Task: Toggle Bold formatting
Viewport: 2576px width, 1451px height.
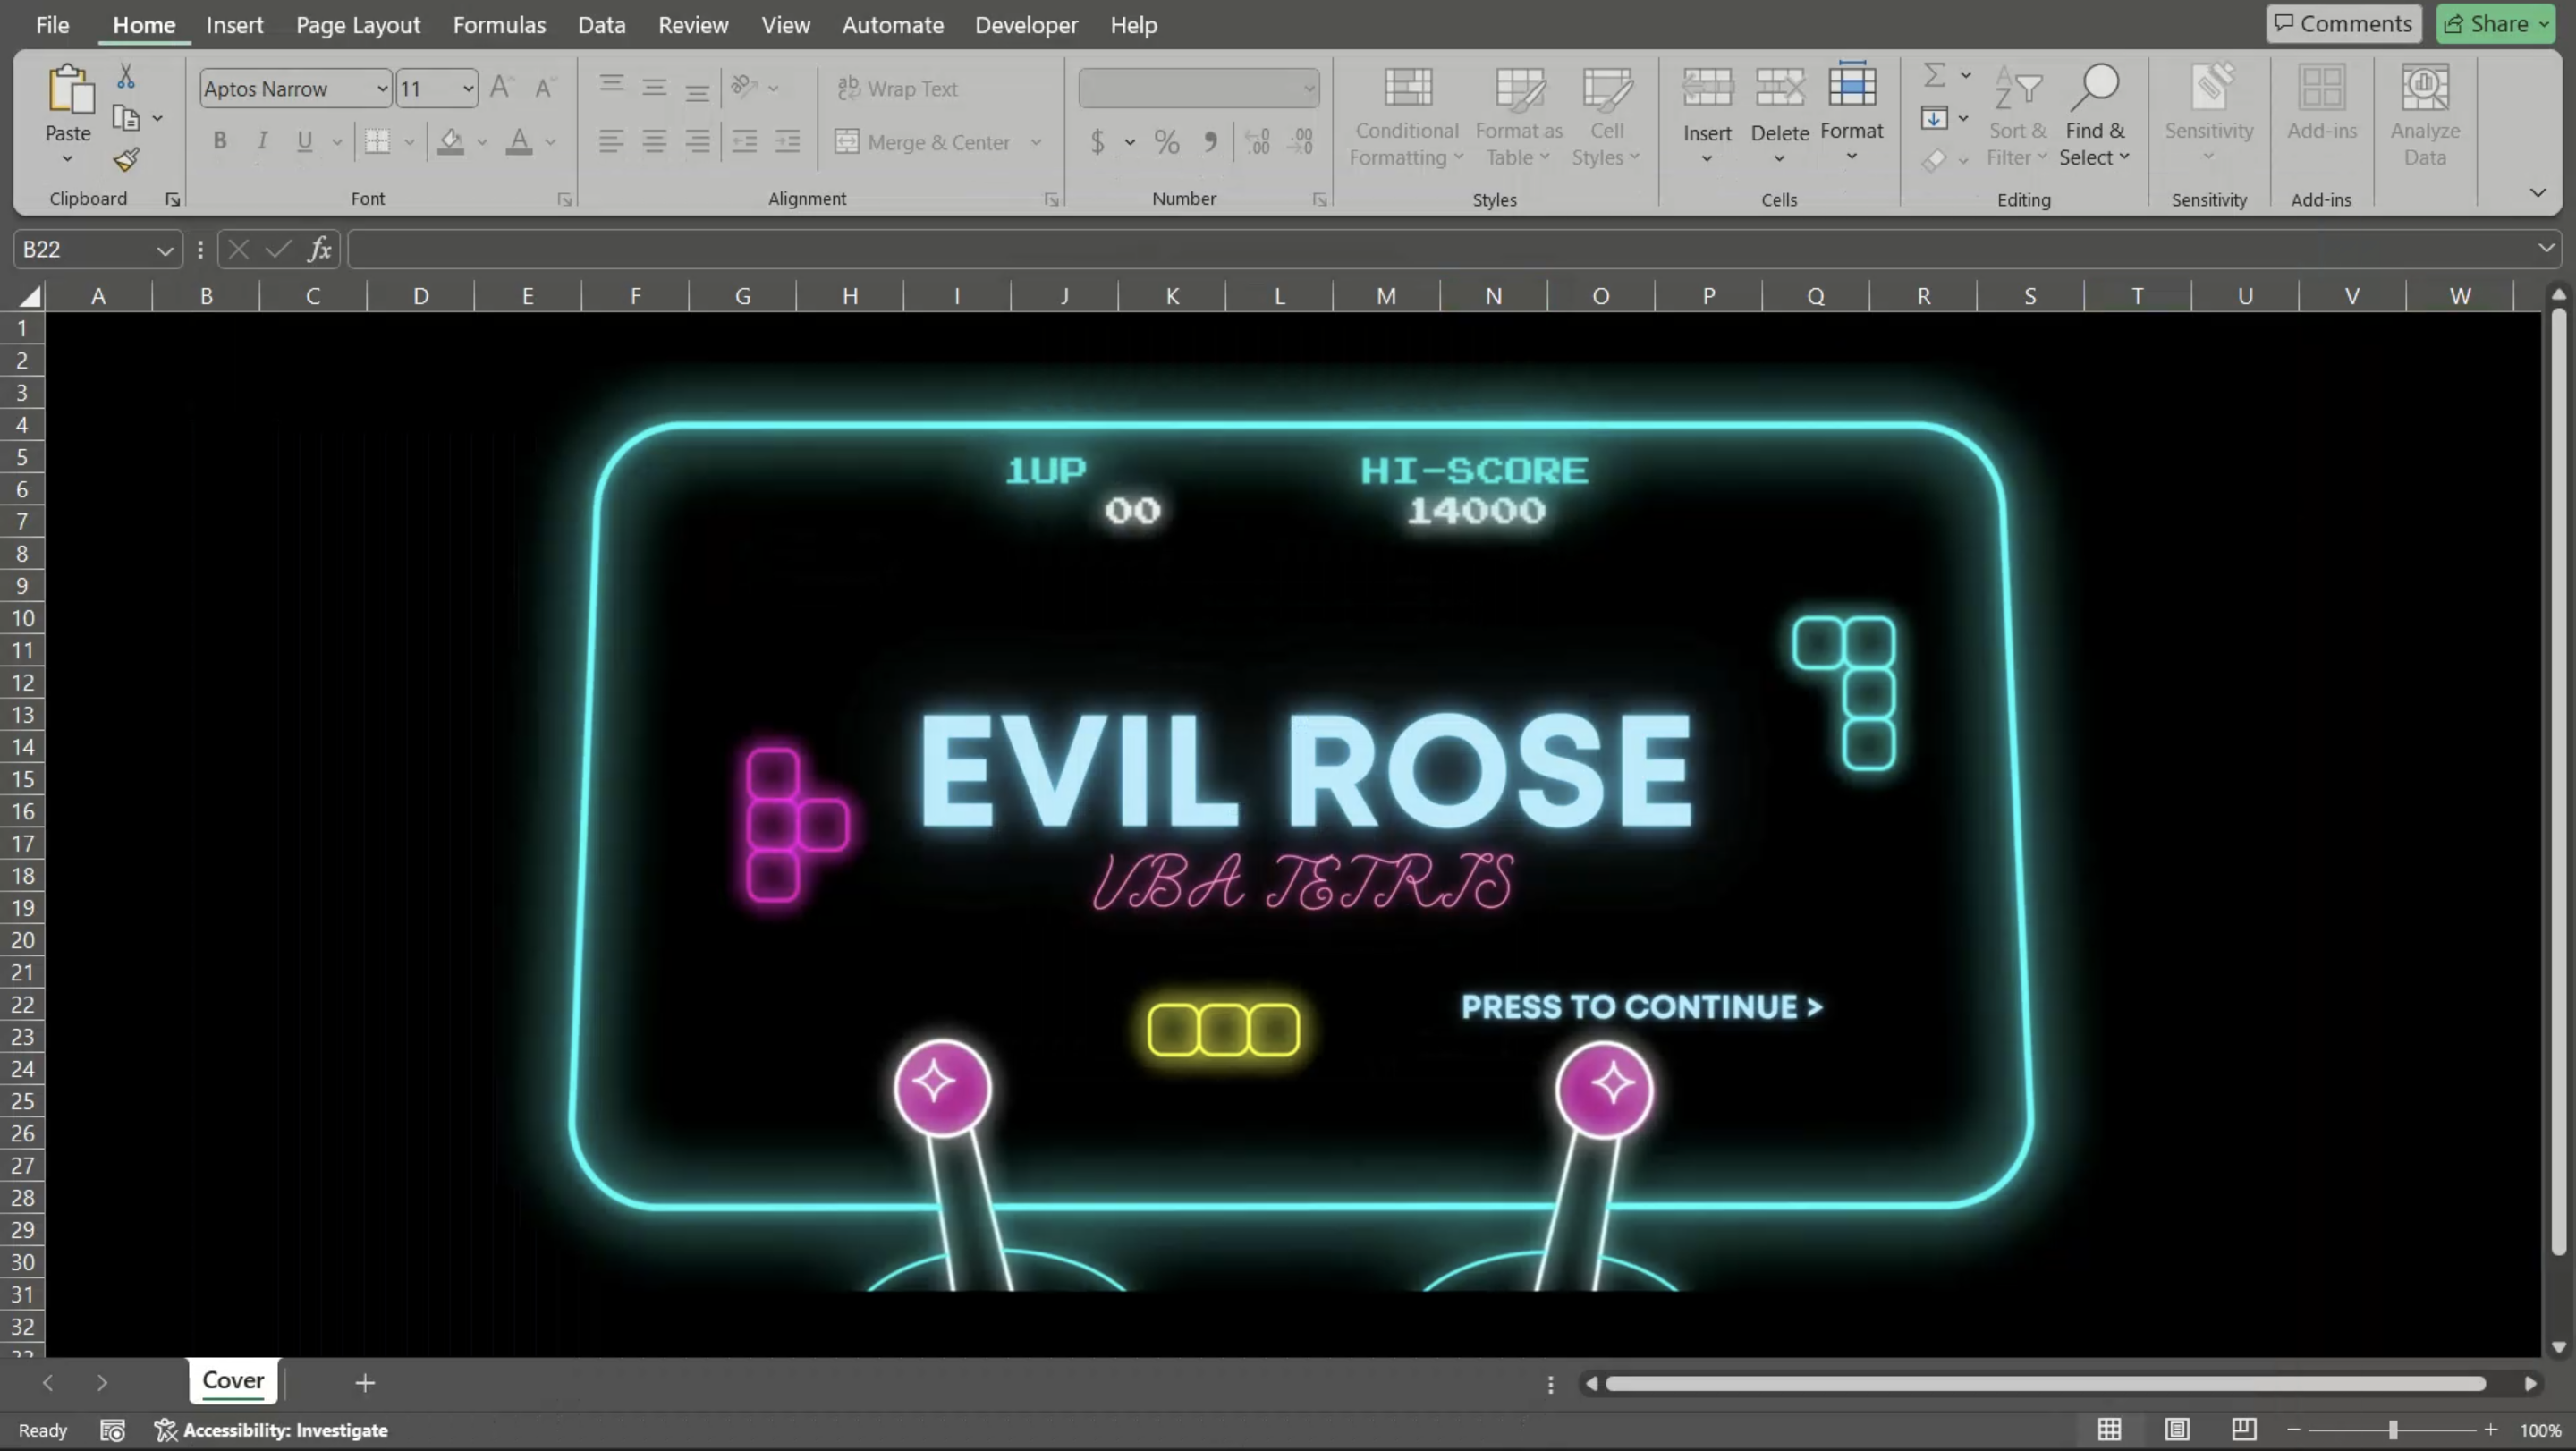Action: click(x=220, y=141)
